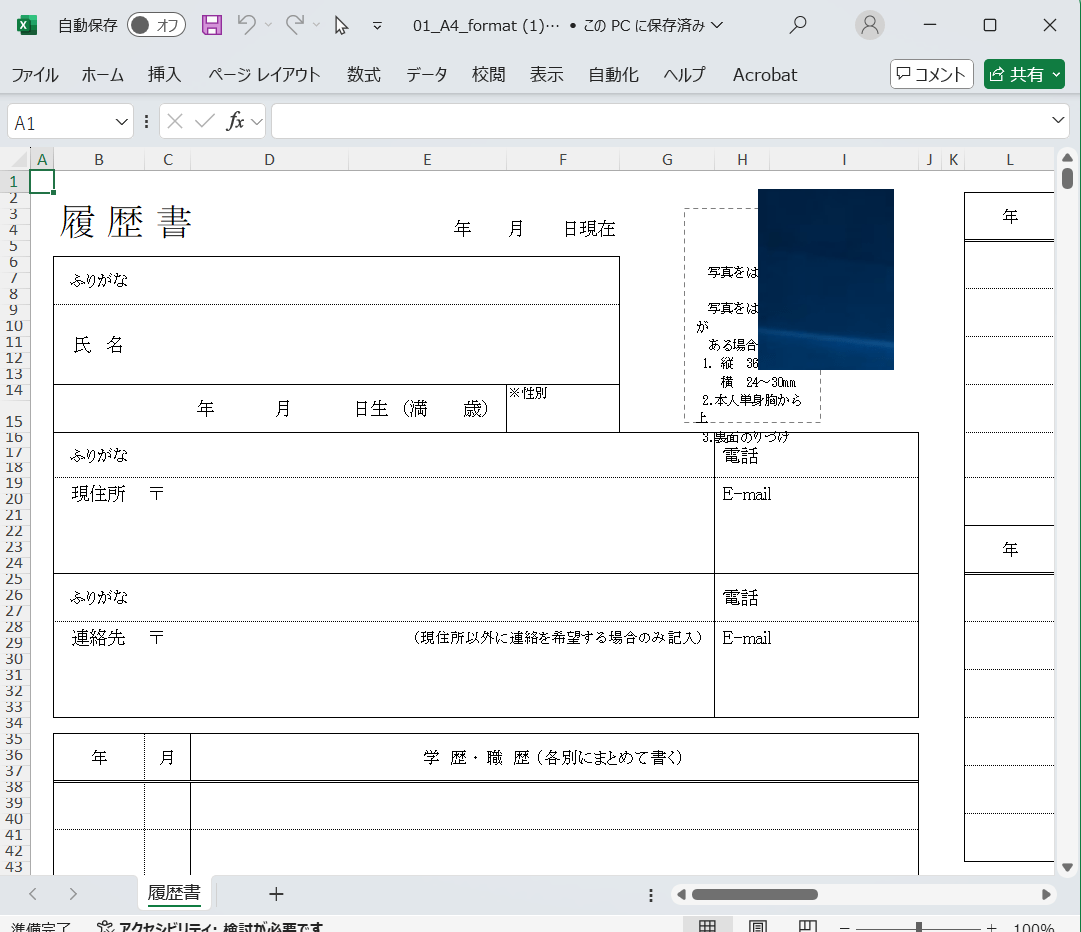Click the horizontal scrollbar right arrow
The image size is (1081, 932).
tap(1046, 894)
